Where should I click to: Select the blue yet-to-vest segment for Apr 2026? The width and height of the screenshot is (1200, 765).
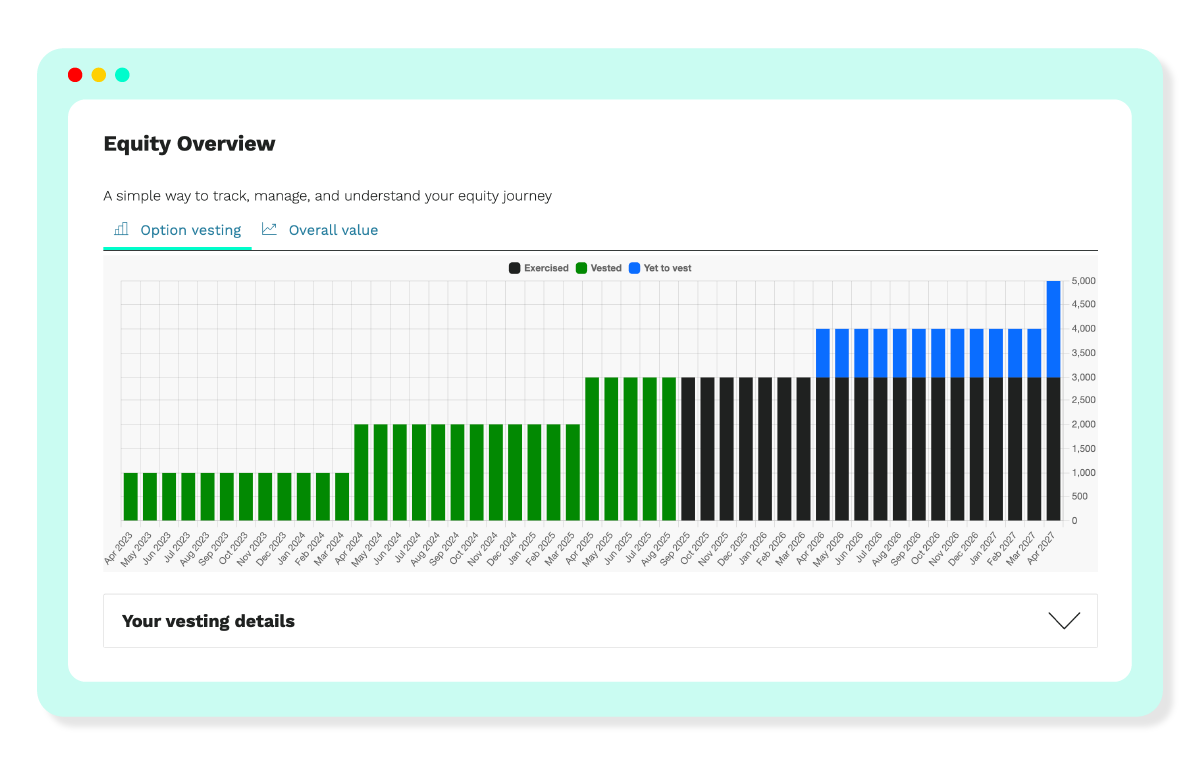tap(823, 353)
